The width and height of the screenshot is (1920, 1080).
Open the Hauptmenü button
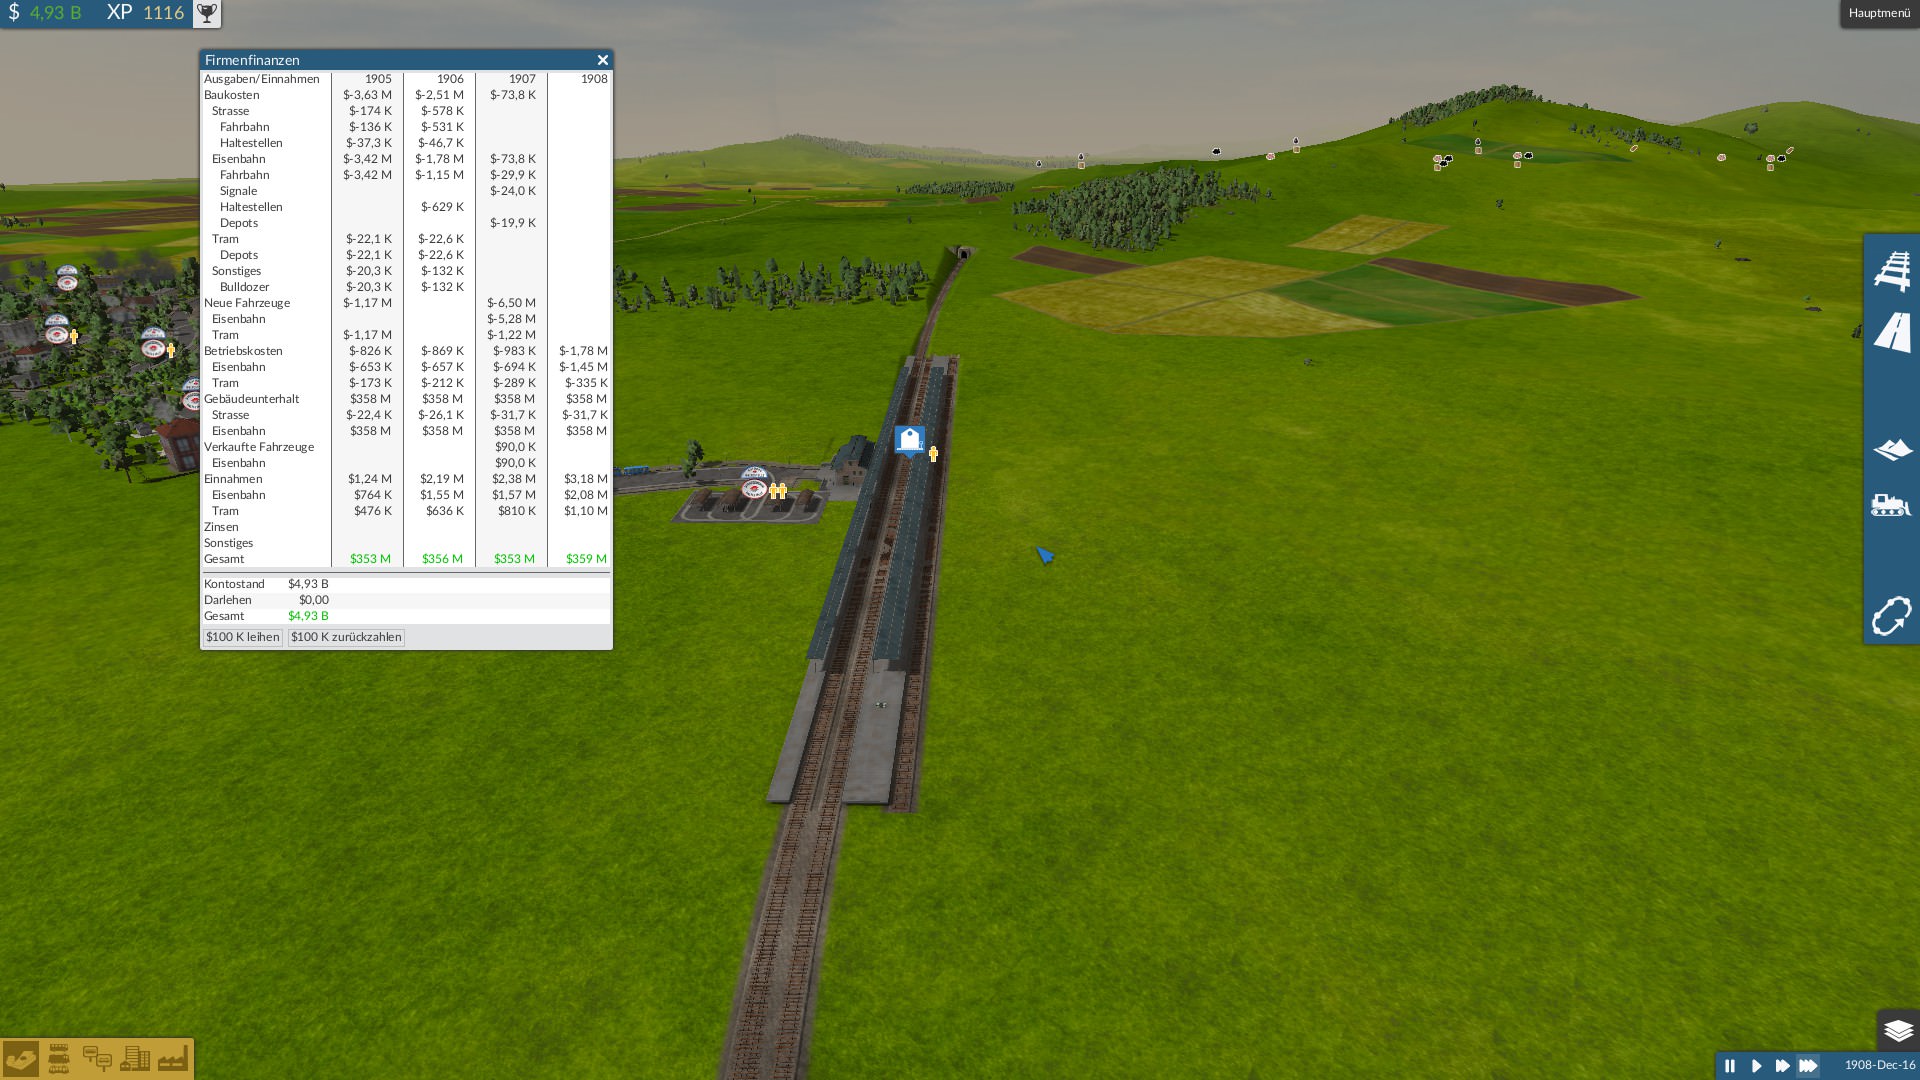1879,13
